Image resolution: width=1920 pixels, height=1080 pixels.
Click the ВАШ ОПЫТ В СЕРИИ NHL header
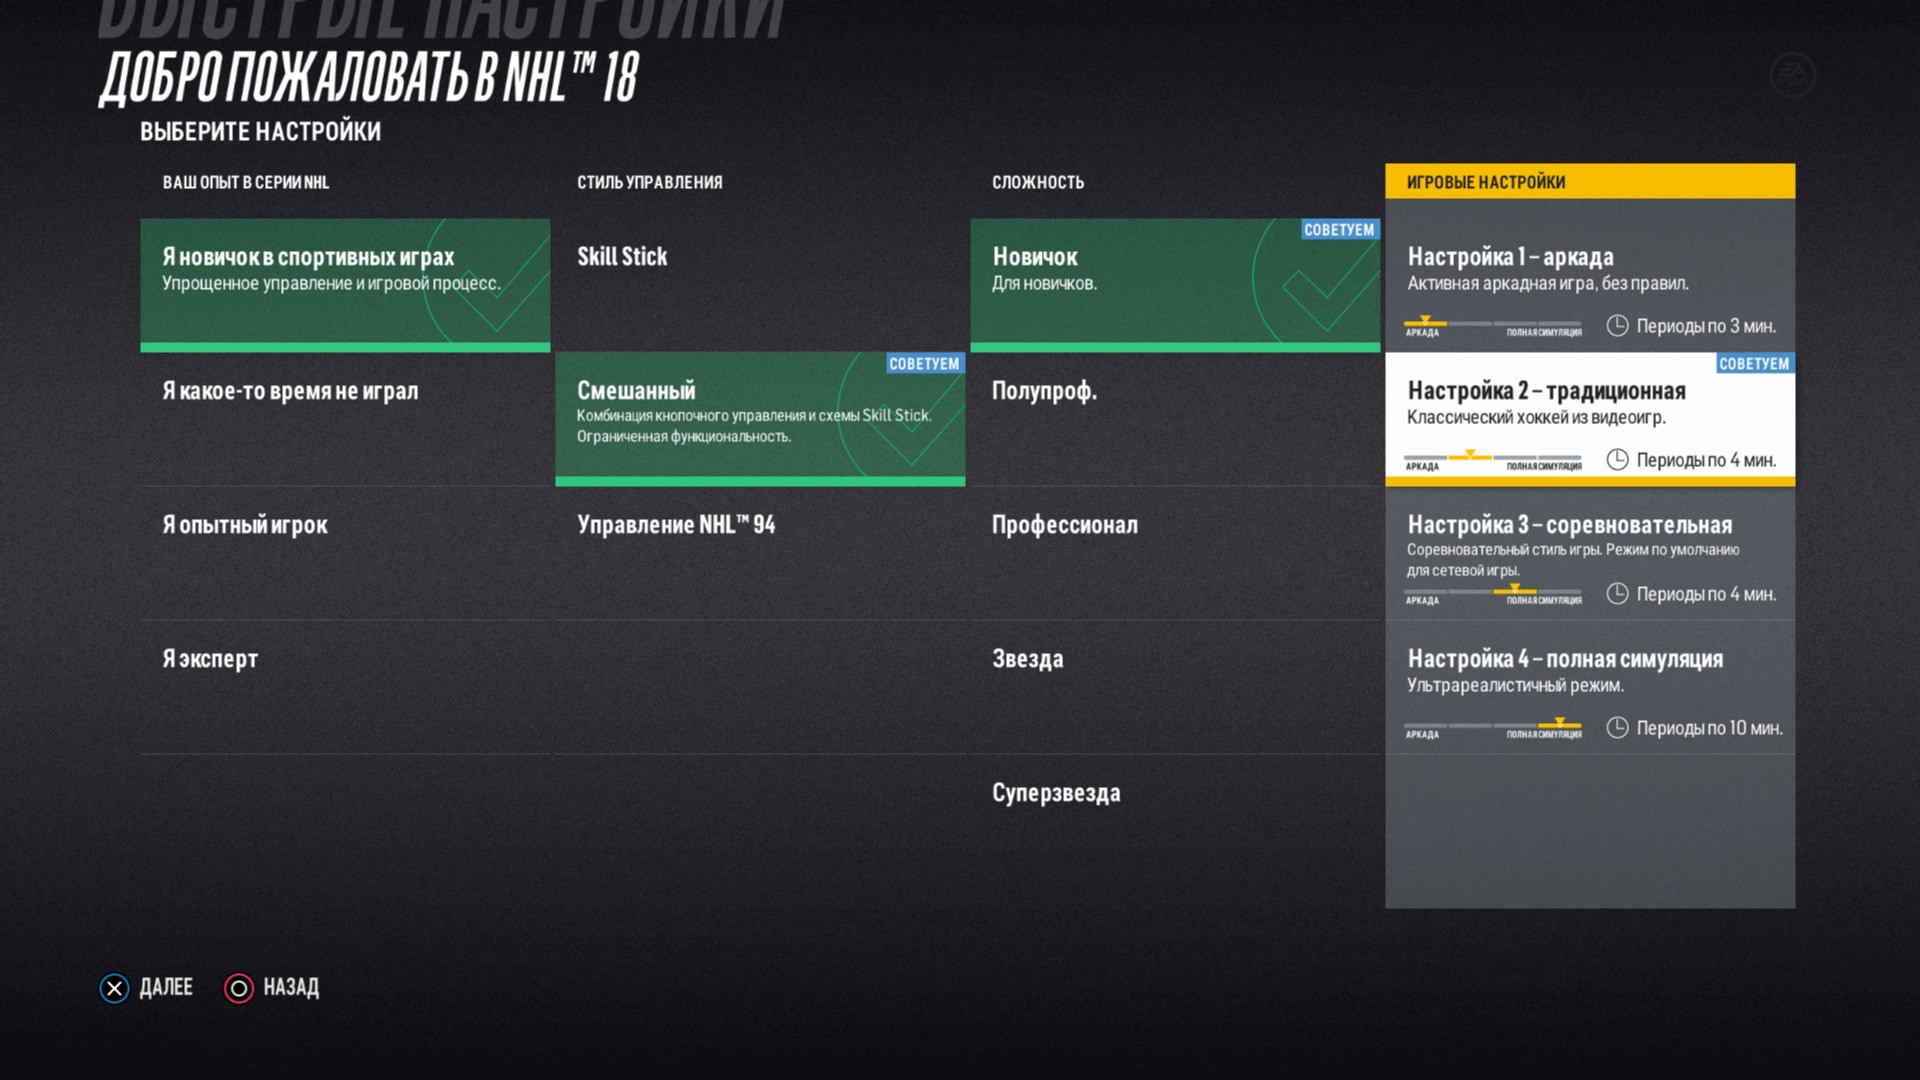(x=246, y=182)
